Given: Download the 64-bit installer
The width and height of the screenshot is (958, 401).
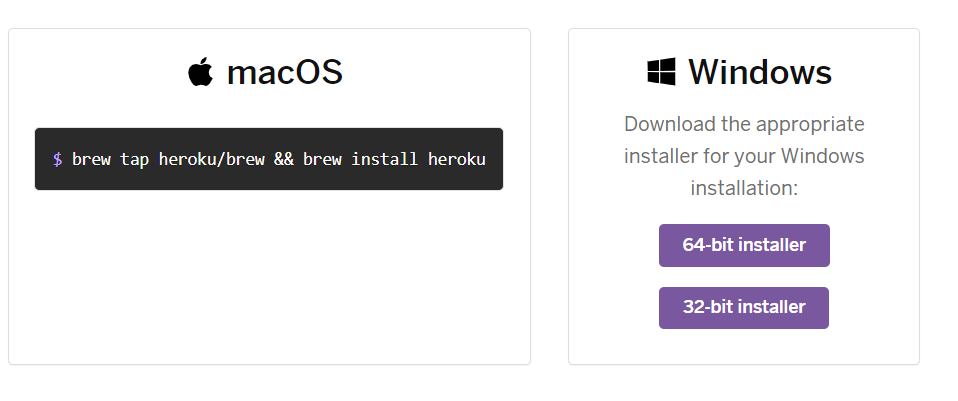Looking at the screenshot, I should (x=744, y=245).
